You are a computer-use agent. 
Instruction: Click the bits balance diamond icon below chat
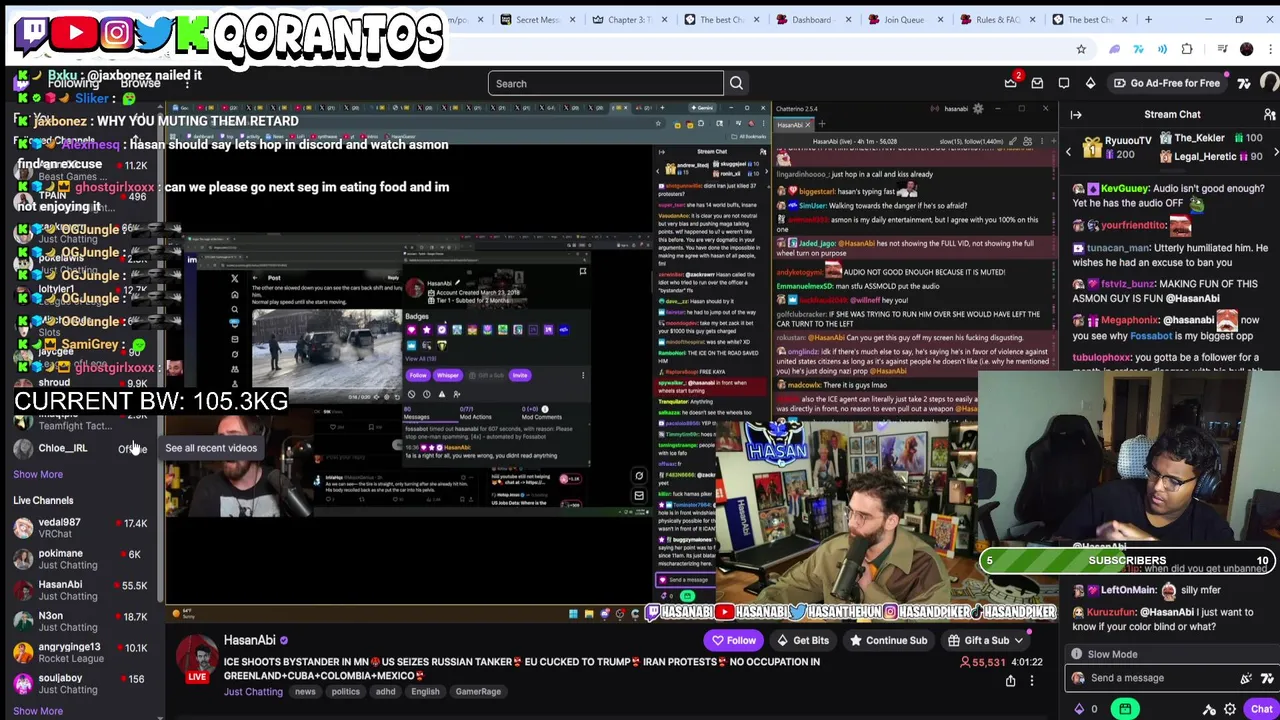1079,709
